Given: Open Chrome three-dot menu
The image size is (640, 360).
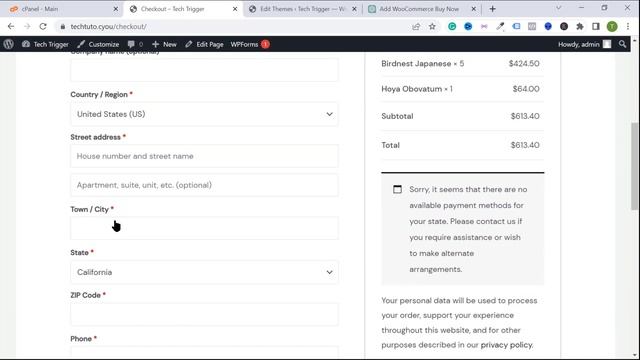Looking at the screenshot, I should pos(628,27).
